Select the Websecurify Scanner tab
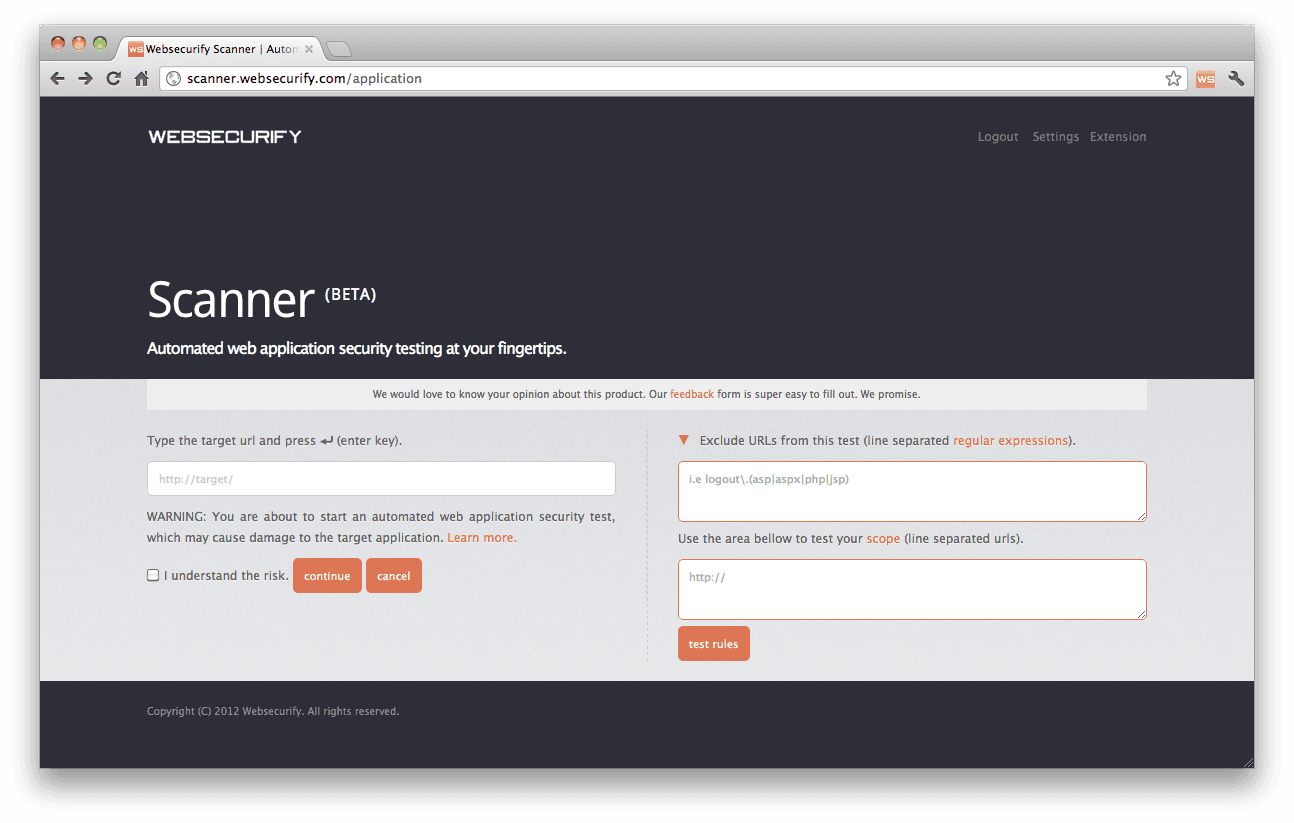The image size is (1294, 823). [x=220, y=48]
